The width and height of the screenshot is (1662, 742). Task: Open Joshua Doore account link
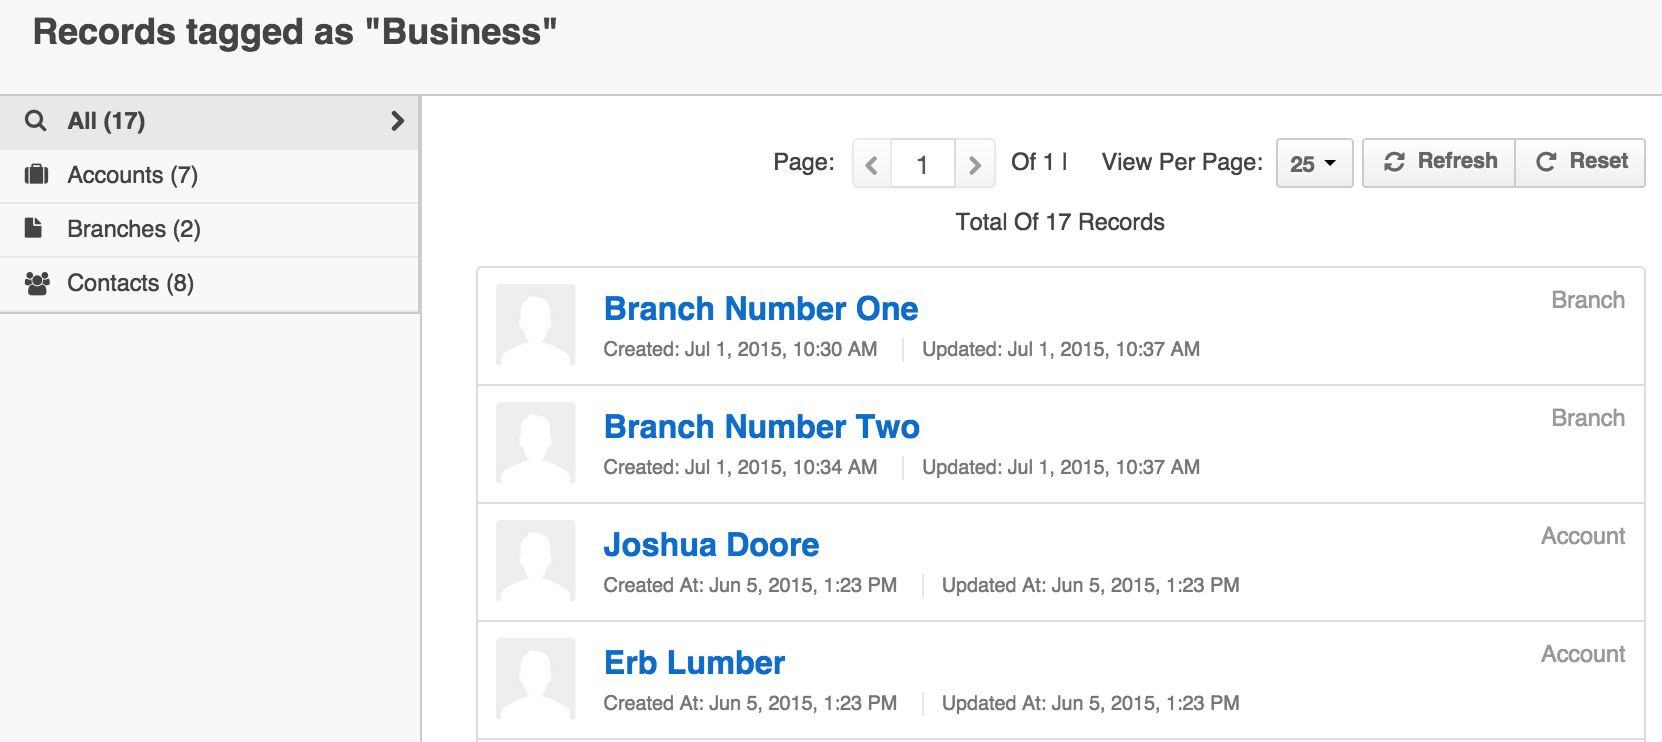pos(711,545)
